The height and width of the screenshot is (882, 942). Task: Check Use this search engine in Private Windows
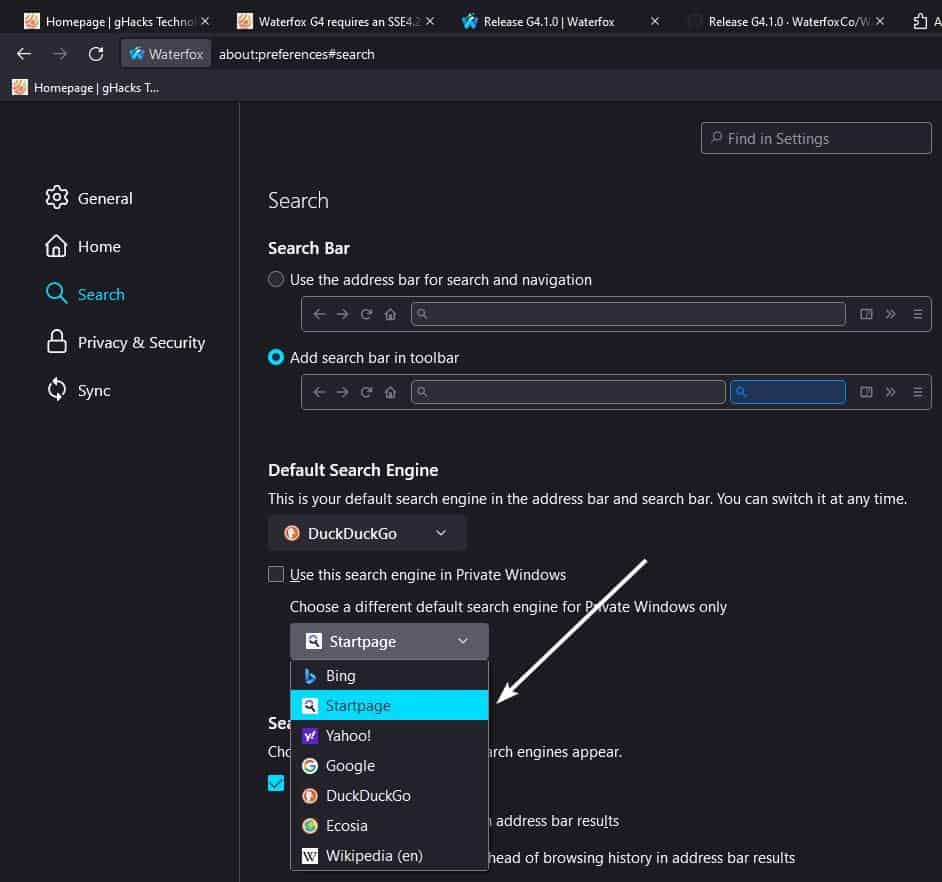(x=276, y=574)
